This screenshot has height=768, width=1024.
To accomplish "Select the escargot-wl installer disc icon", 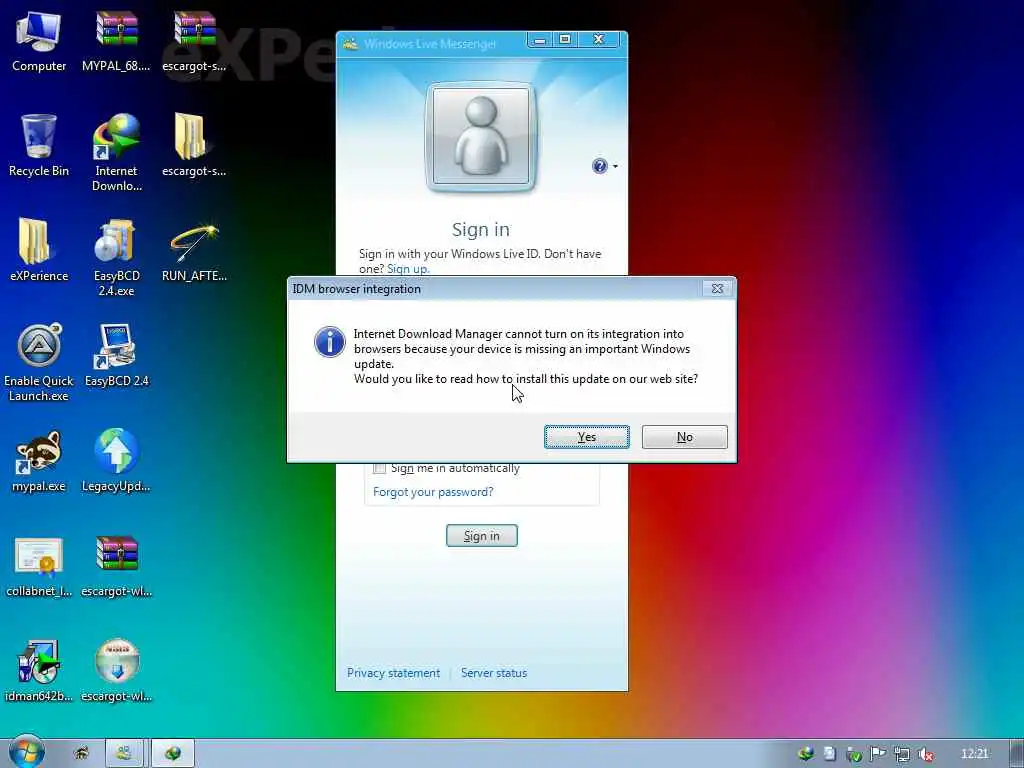I will point(116,671).
